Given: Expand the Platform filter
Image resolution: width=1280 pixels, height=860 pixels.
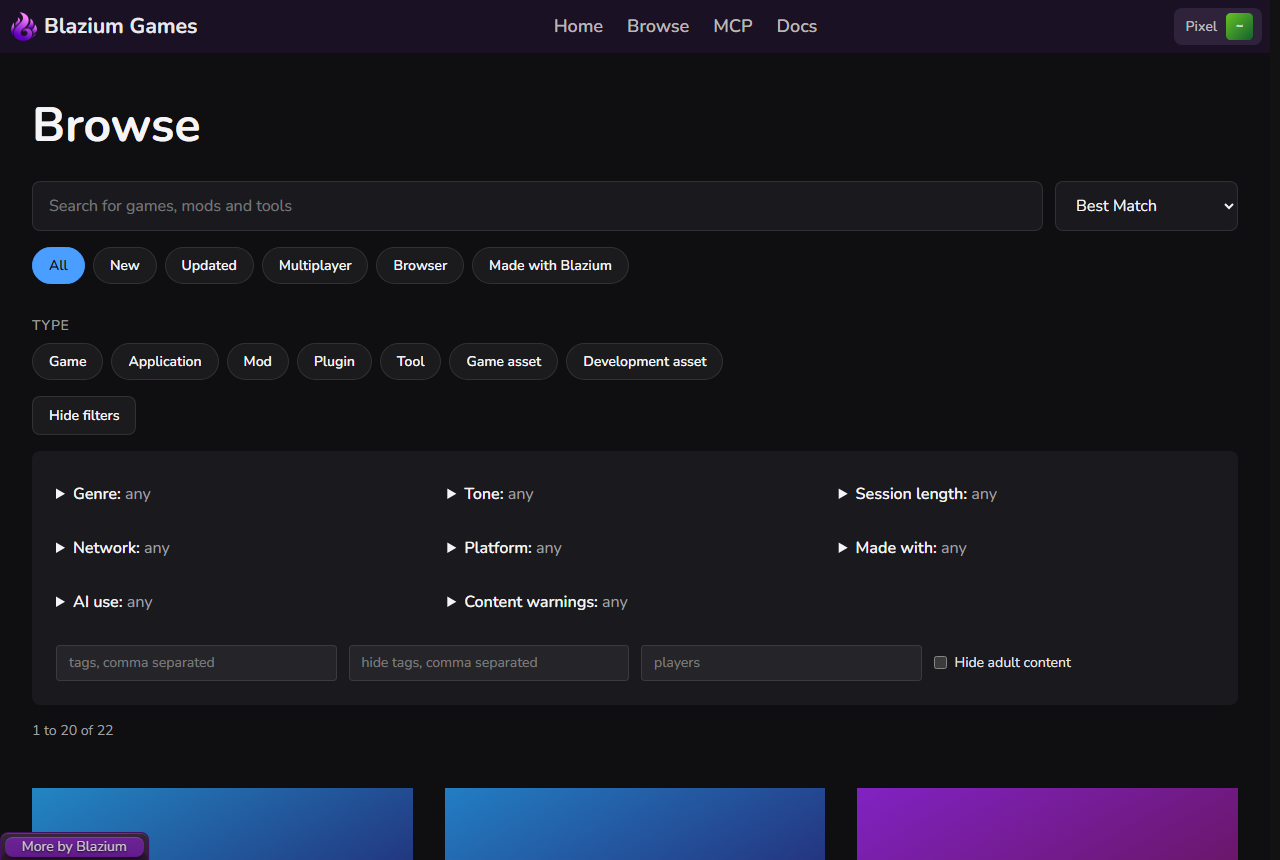Looking at the screenshot, I should (x=504, y=548).
